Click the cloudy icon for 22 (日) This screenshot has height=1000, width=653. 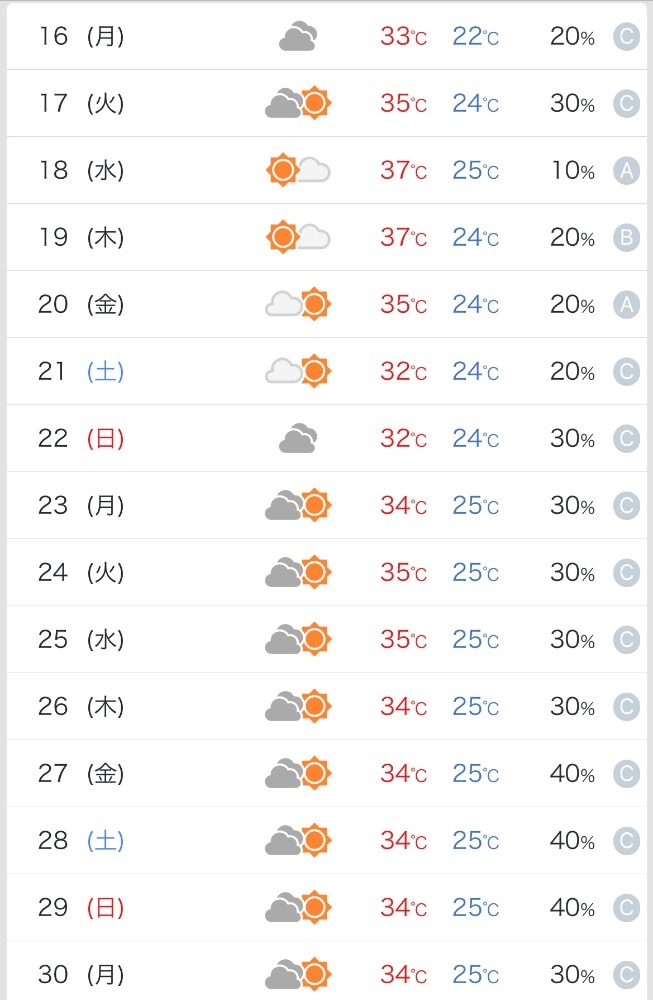[x=298, y=438]
